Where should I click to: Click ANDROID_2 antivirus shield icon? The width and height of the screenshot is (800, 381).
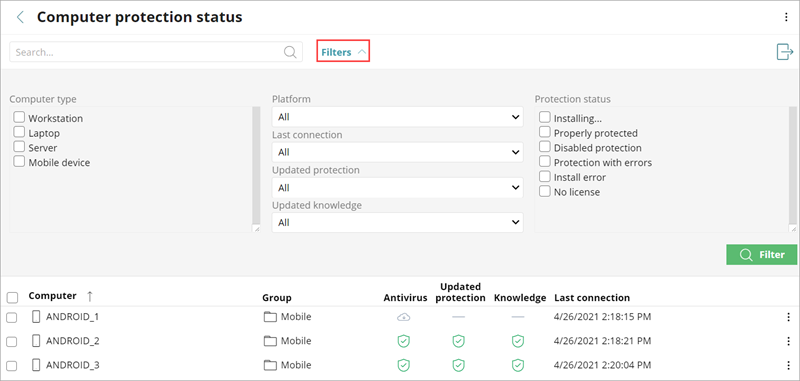point(404,341)
